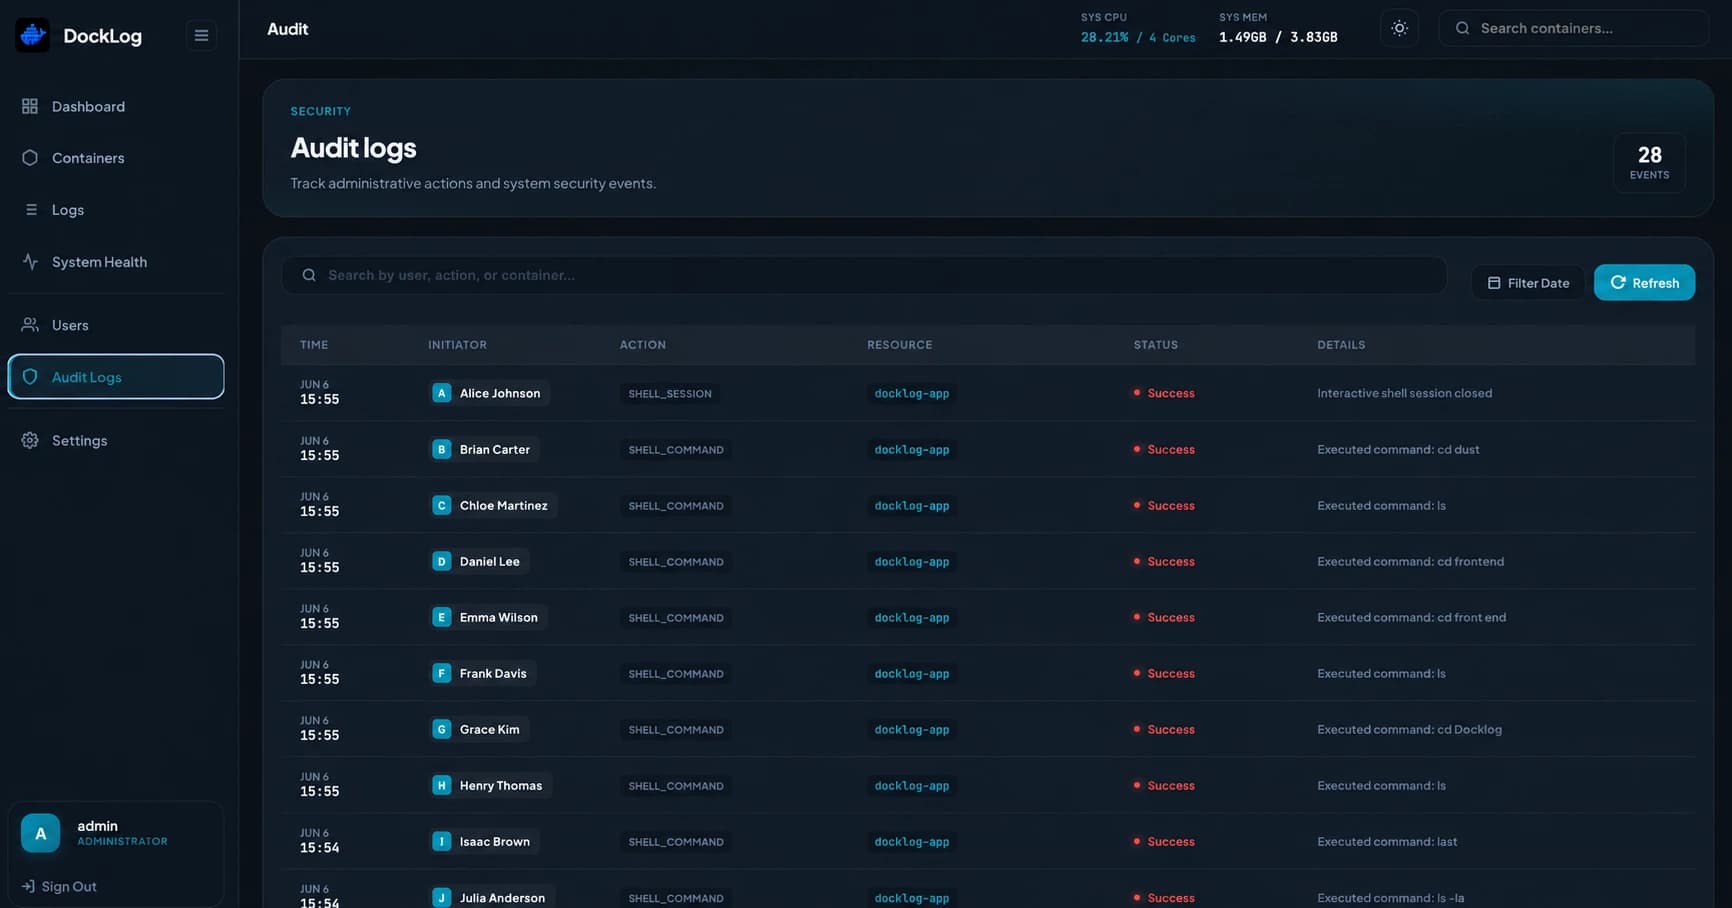The image size is (1732, 908).
Task: Click the Sign Out arrow icon
Action: click(28, 886)
